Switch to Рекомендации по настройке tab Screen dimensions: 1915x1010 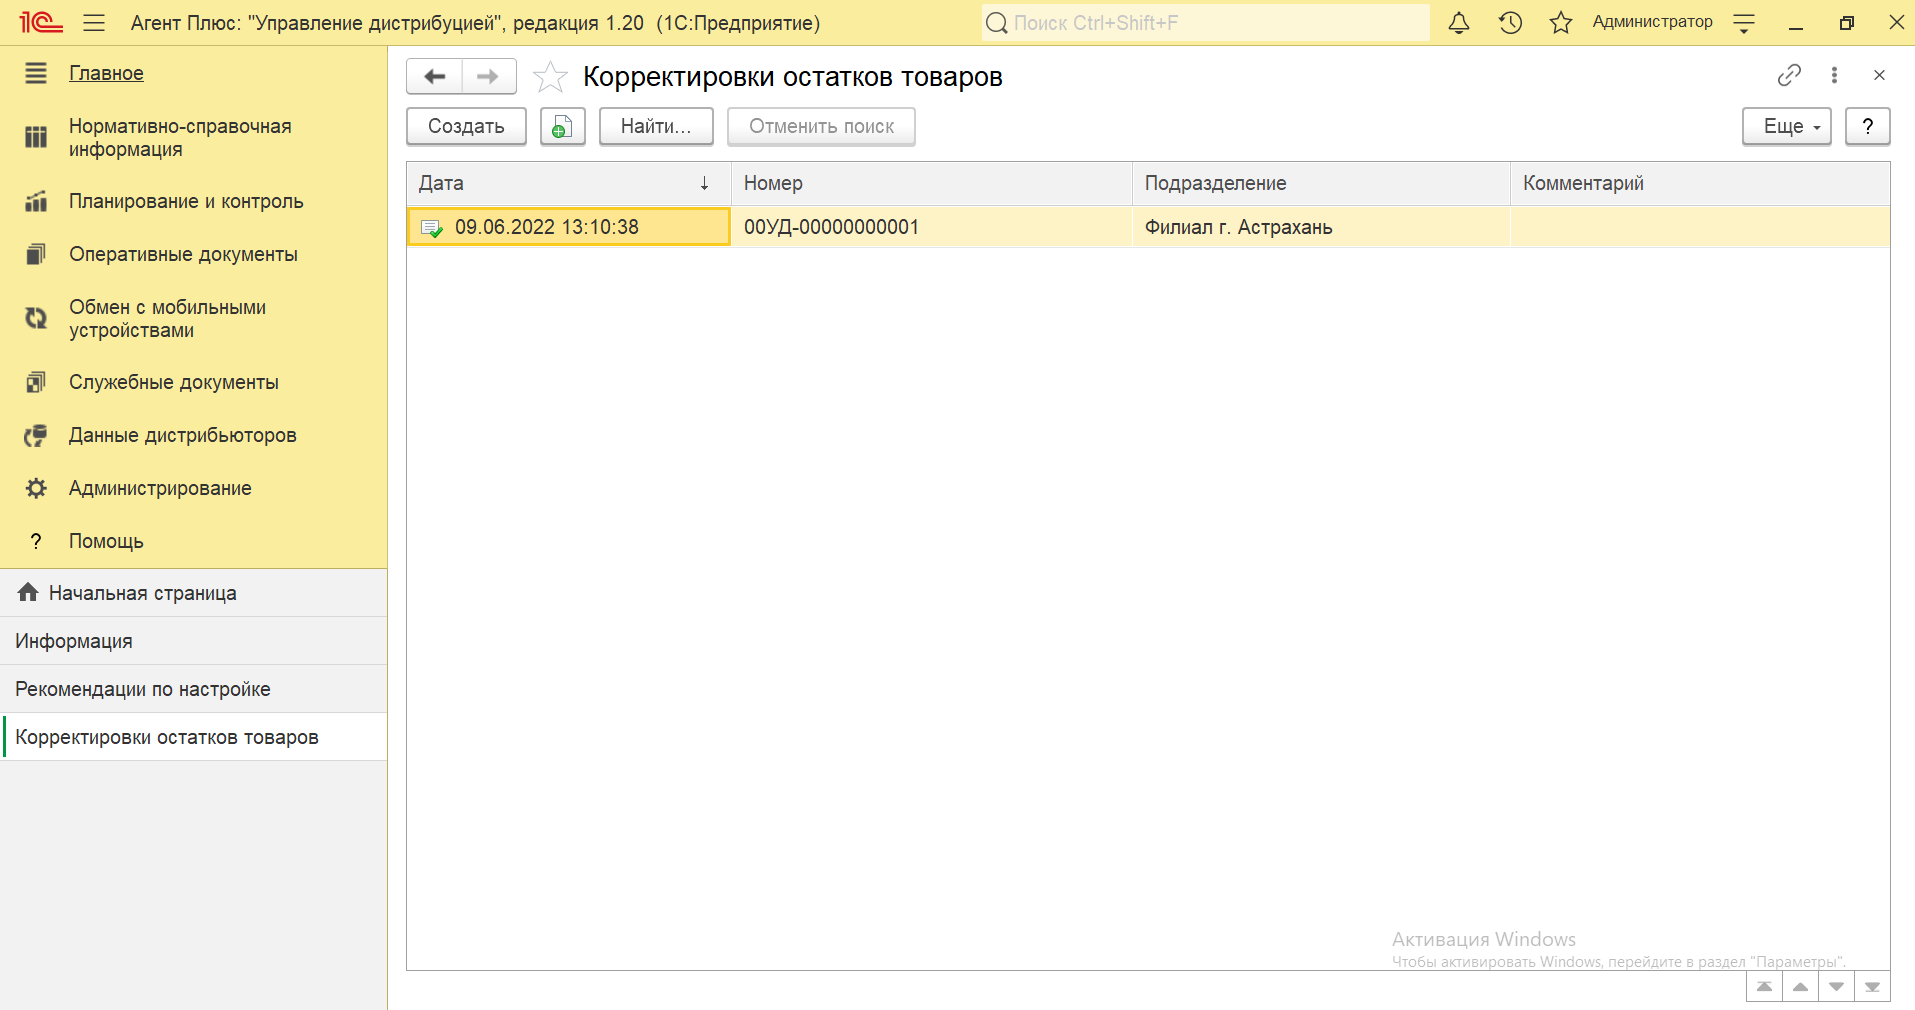(194, 689)
